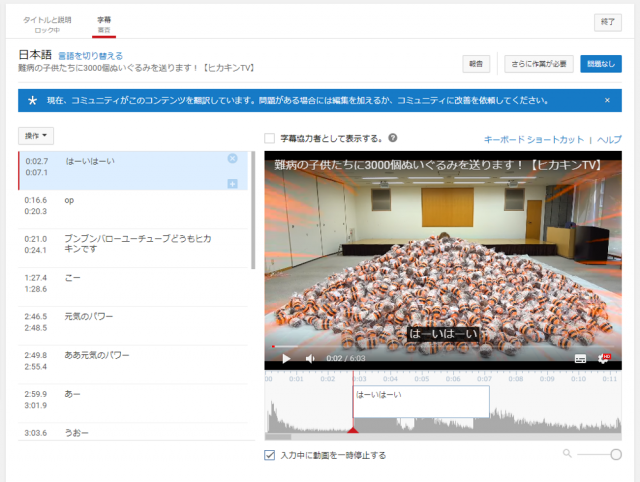The height and width of the screenshot is (482, 640).
Task: Edit the はーいはーい subtitle text in the list
Action: tap(90, 161)
